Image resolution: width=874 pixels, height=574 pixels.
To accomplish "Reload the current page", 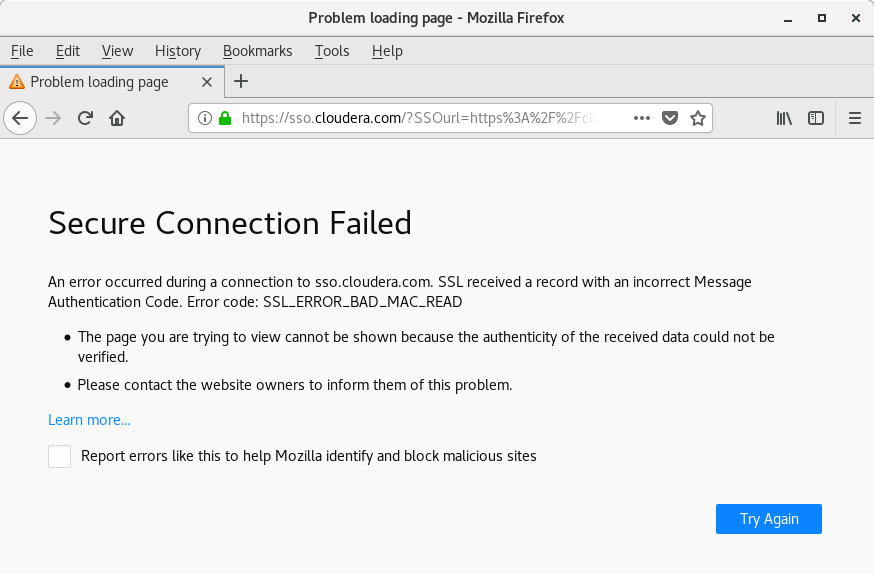I will click(85, 118).
